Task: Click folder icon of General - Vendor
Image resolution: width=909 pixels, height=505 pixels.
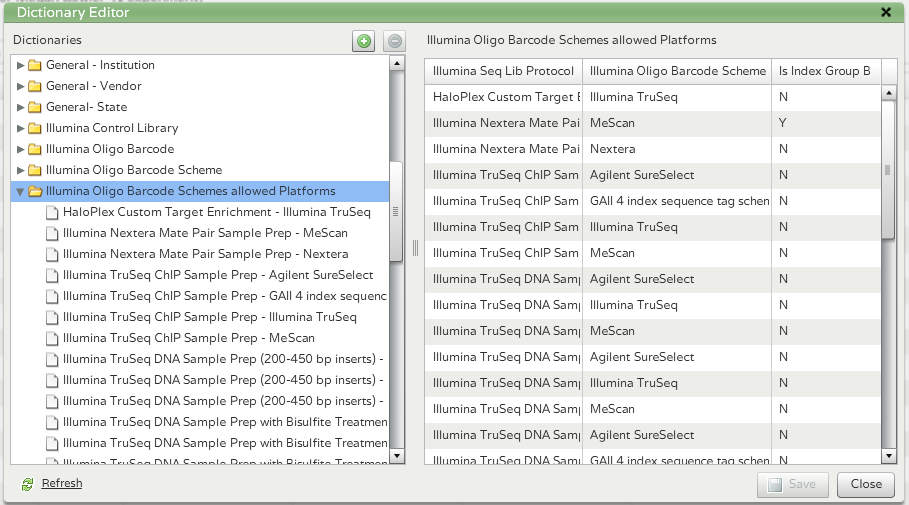Action: point(35,86)
